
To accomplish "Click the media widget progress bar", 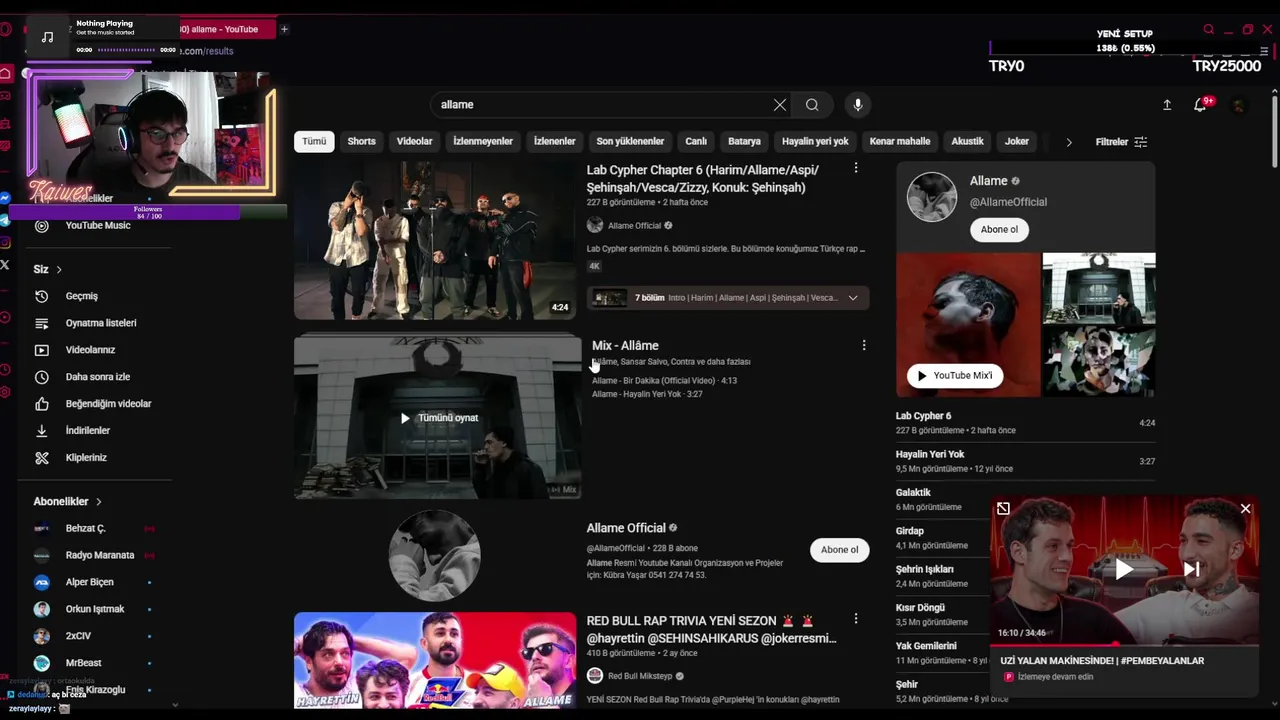I will 127,50.
